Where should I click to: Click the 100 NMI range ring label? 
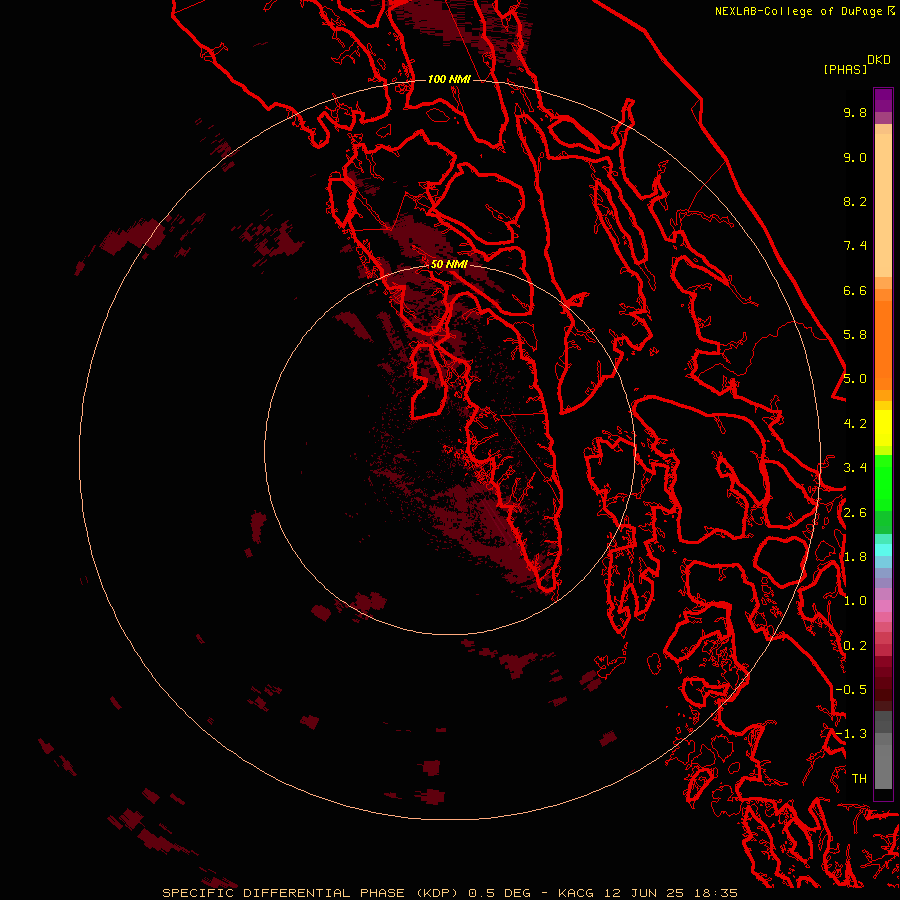click(449, 79)
